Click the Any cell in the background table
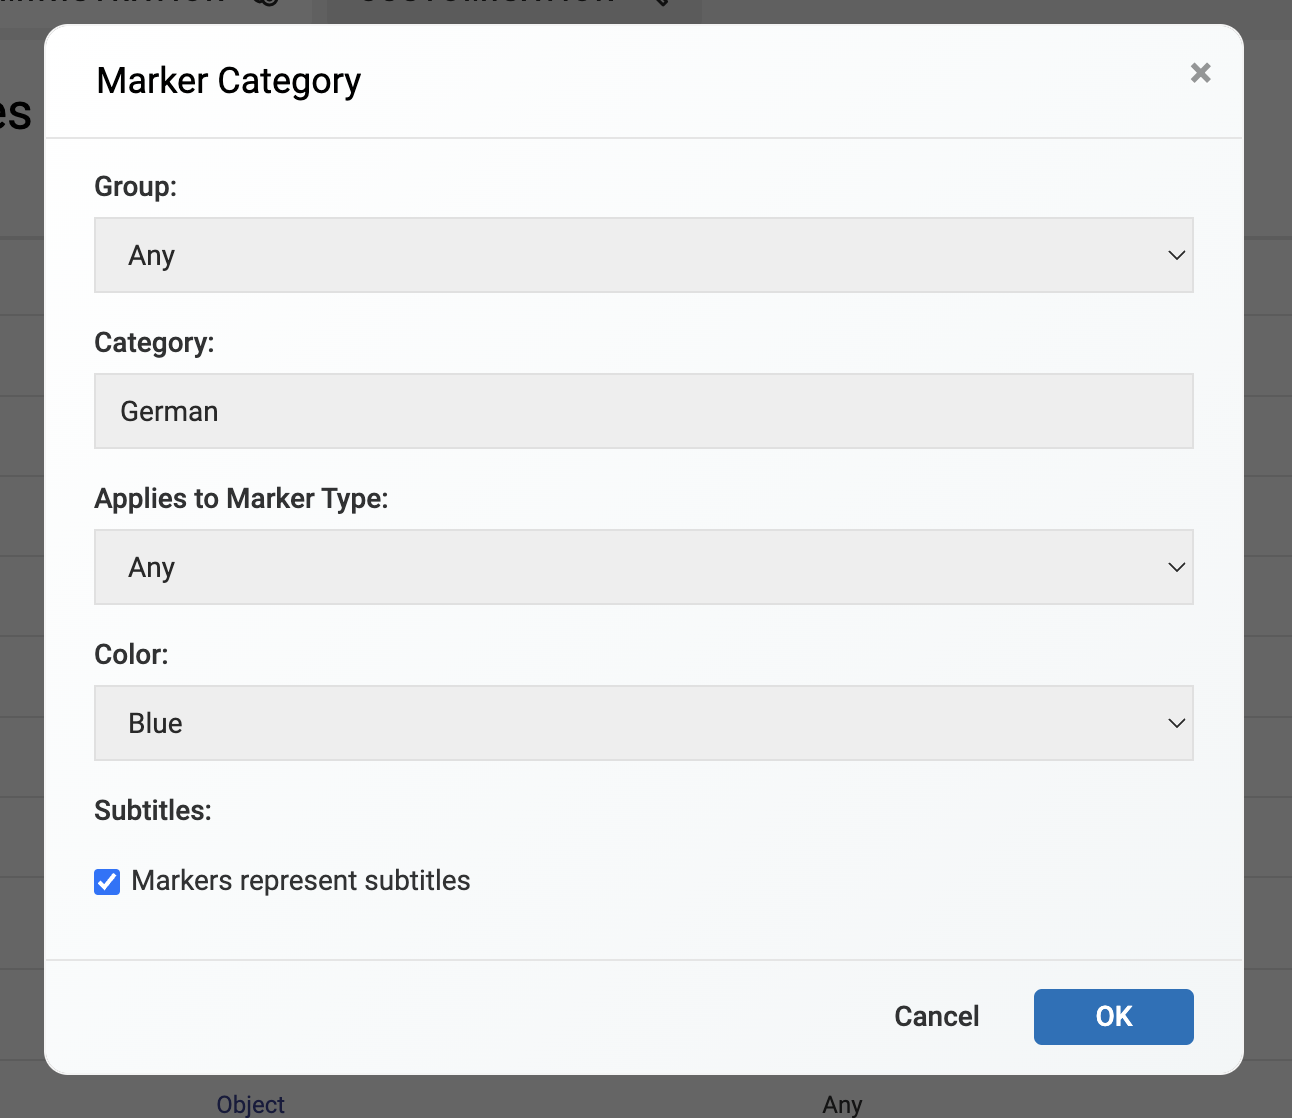The height and width of the screenshot is (1118, 1292). point(842,1104)
